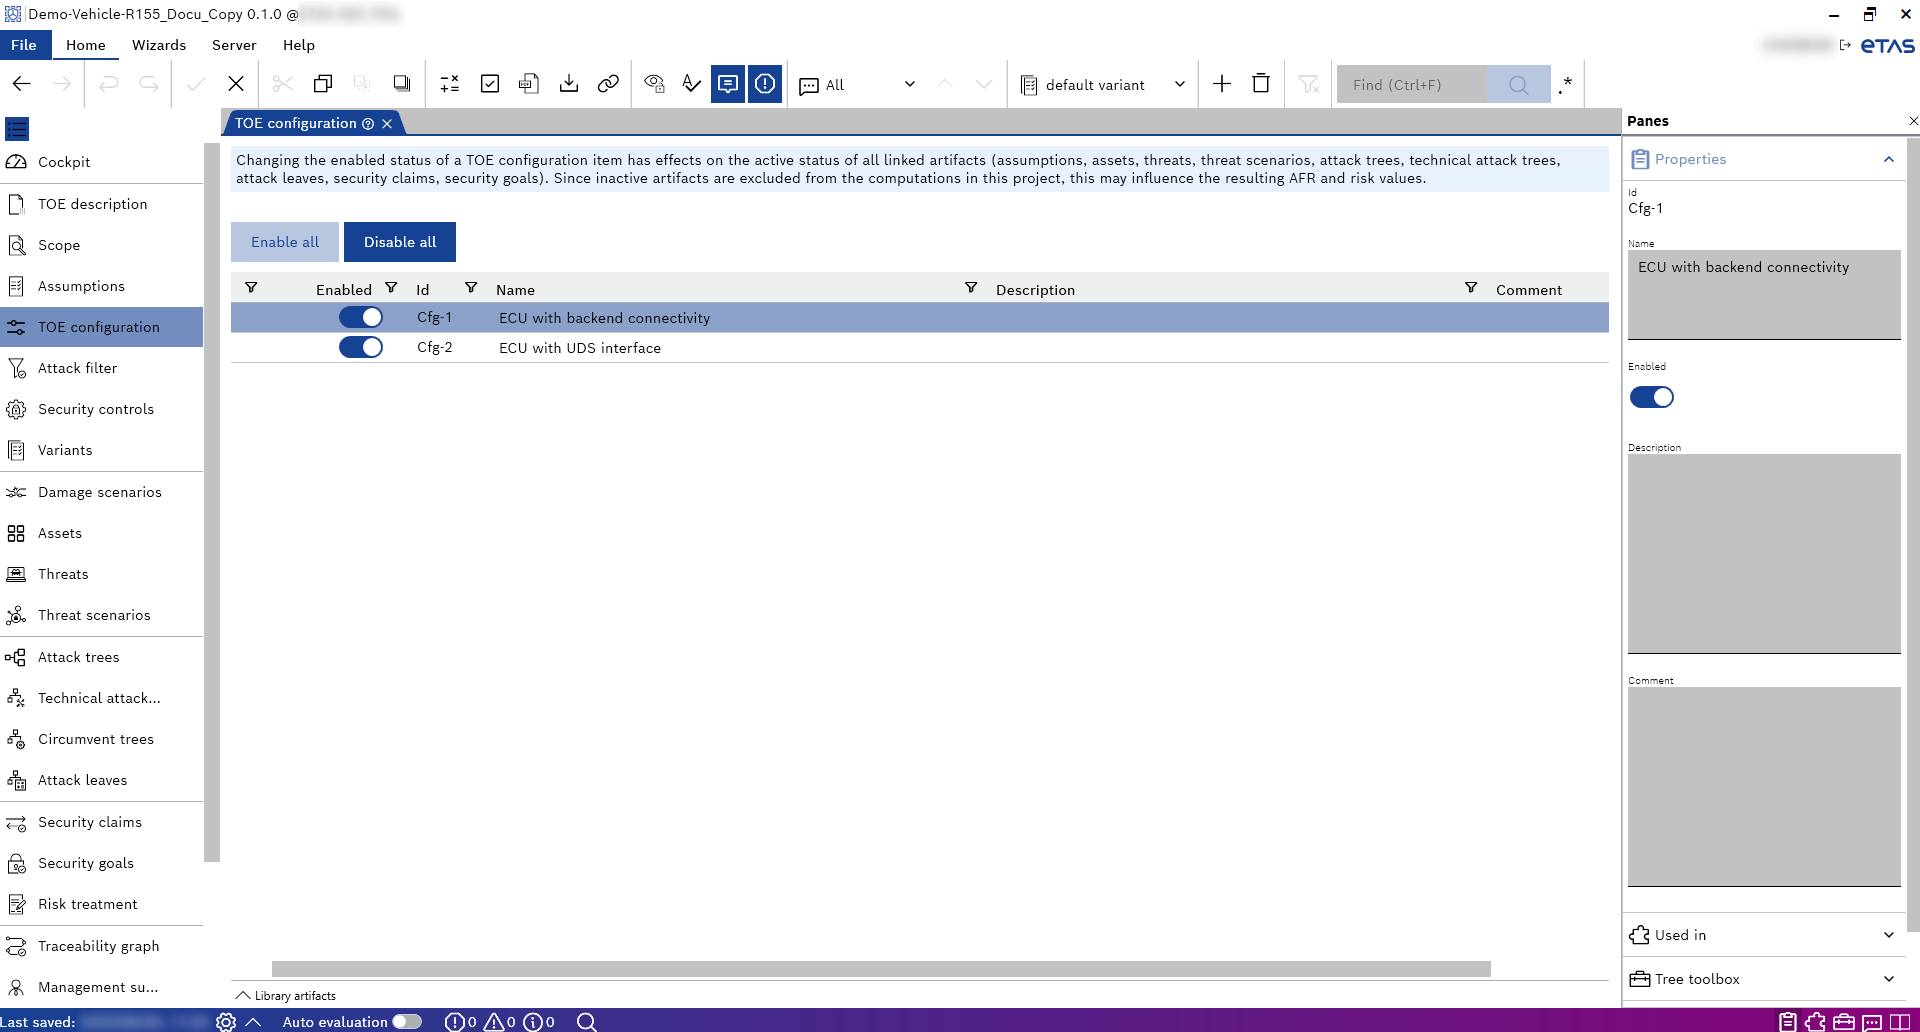Turn on Auto evaluation toggle

point(407,1021)
